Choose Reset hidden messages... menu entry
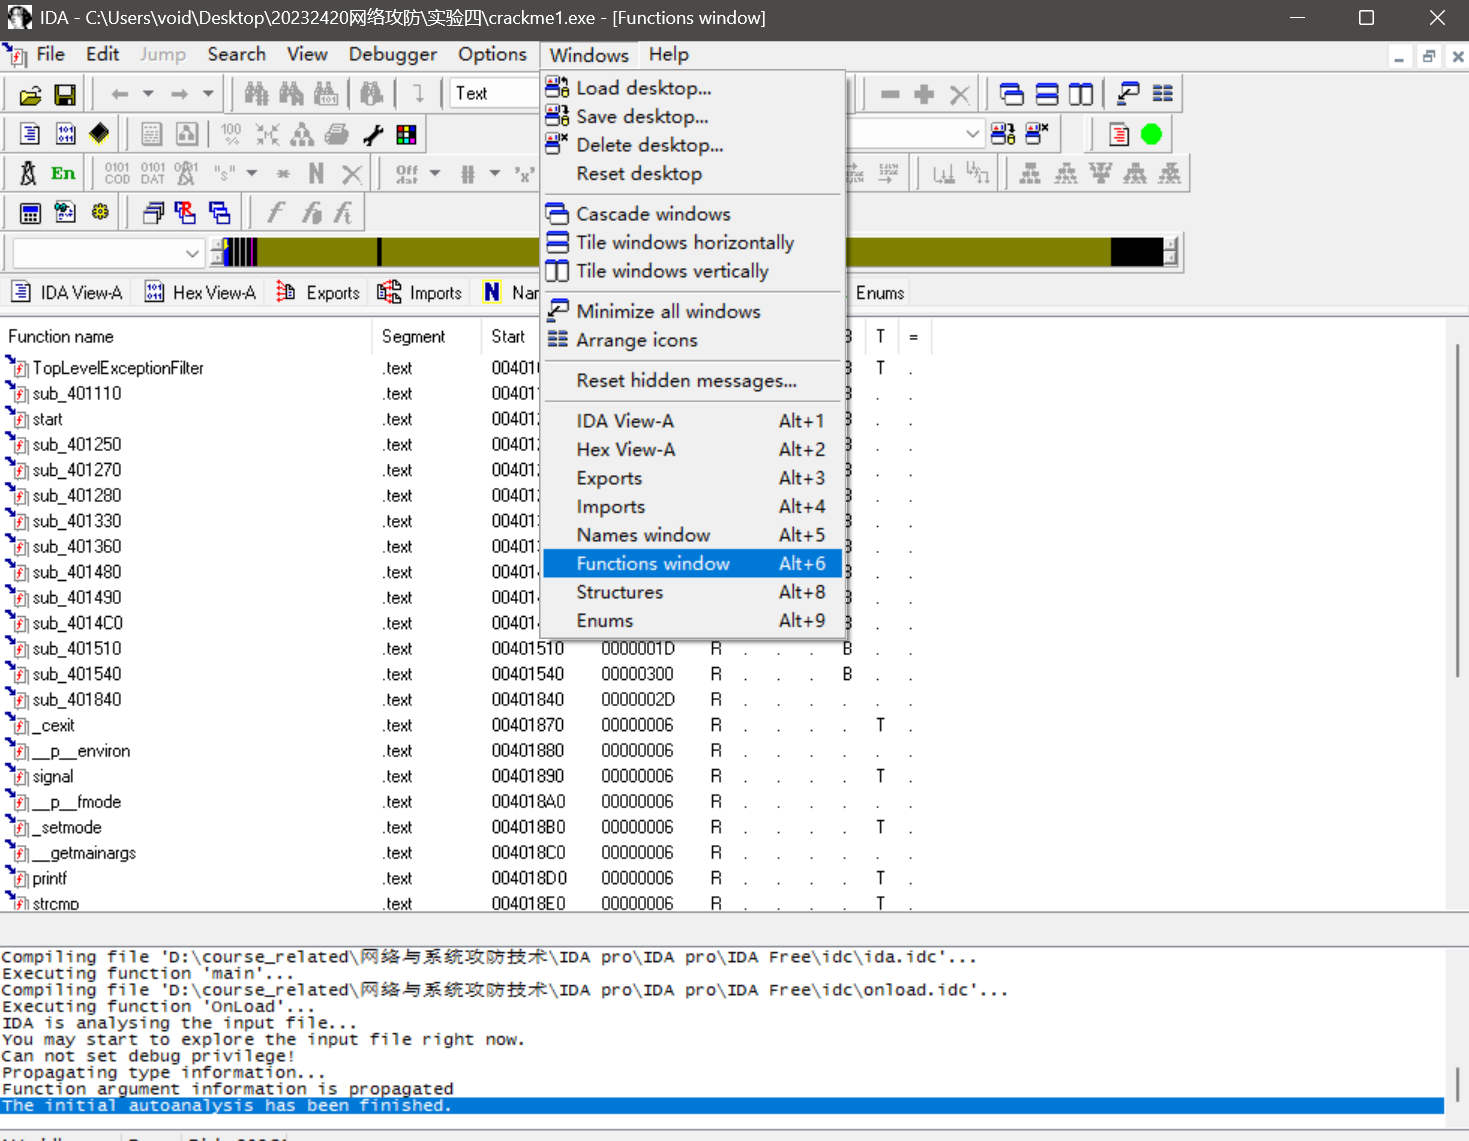 point(693,381)
